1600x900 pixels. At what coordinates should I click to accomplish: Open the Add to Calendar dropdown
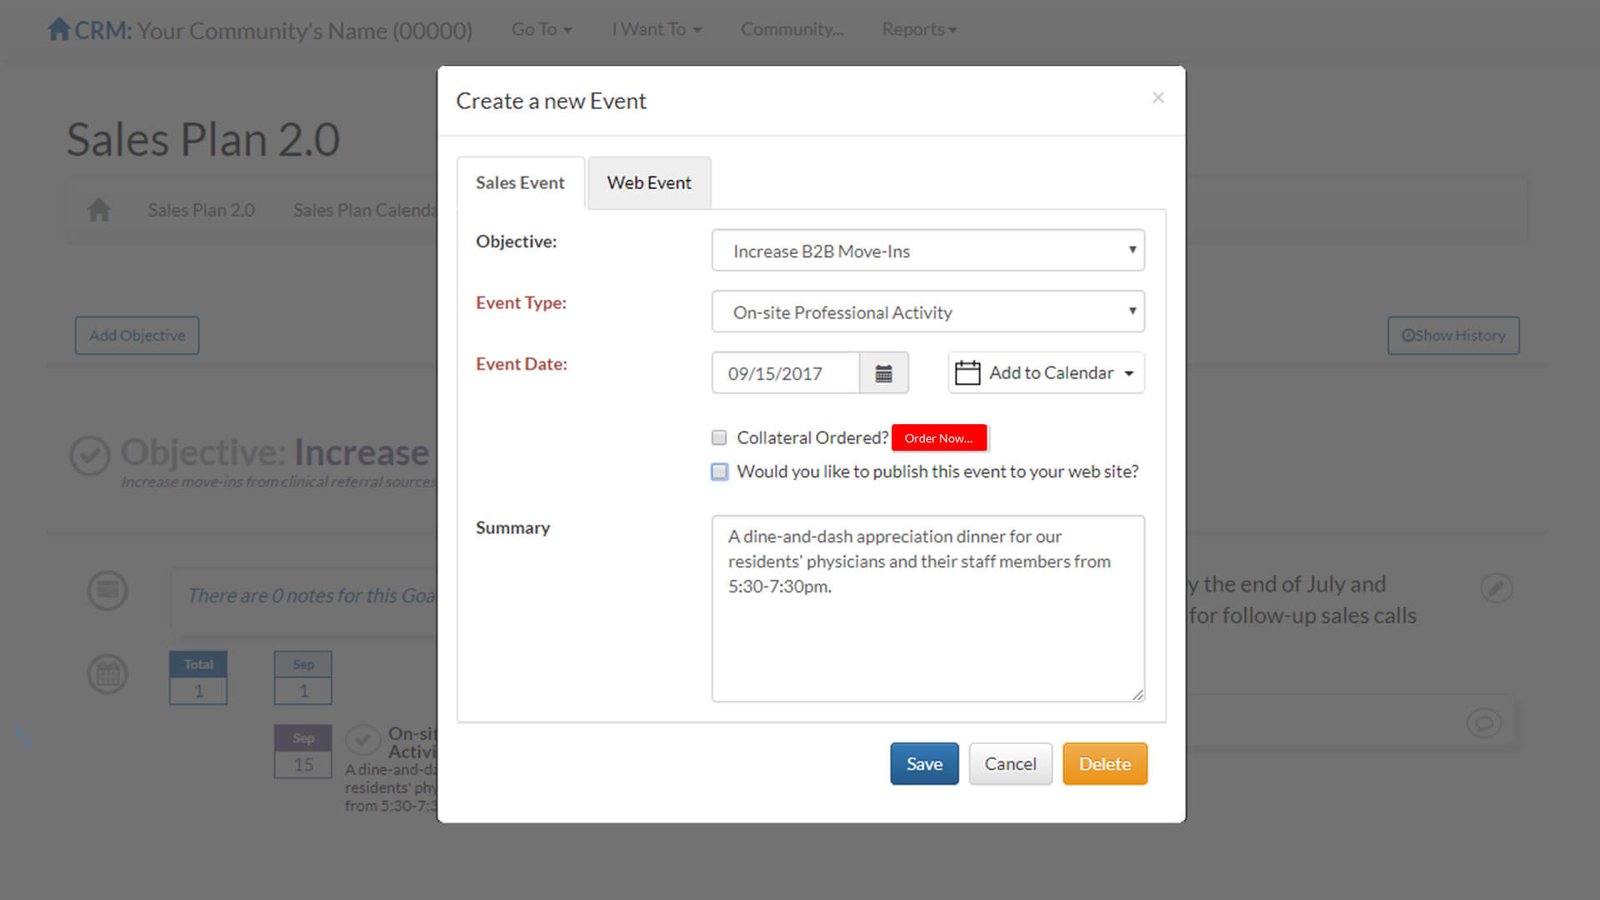click(x=1045, y=373)
